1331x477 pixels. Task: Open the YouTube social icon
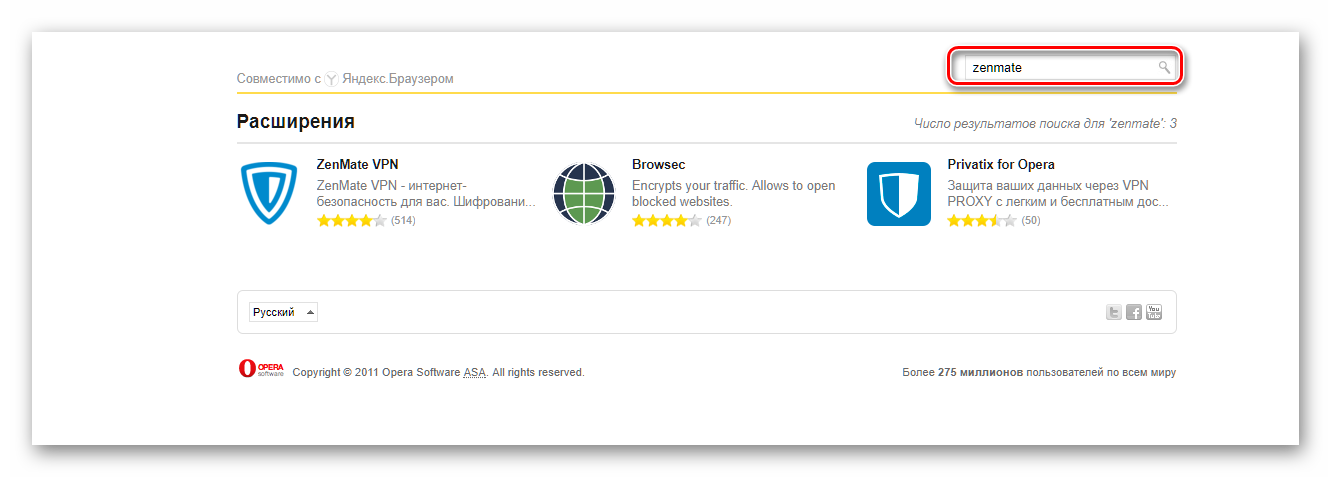[1154, 312]
